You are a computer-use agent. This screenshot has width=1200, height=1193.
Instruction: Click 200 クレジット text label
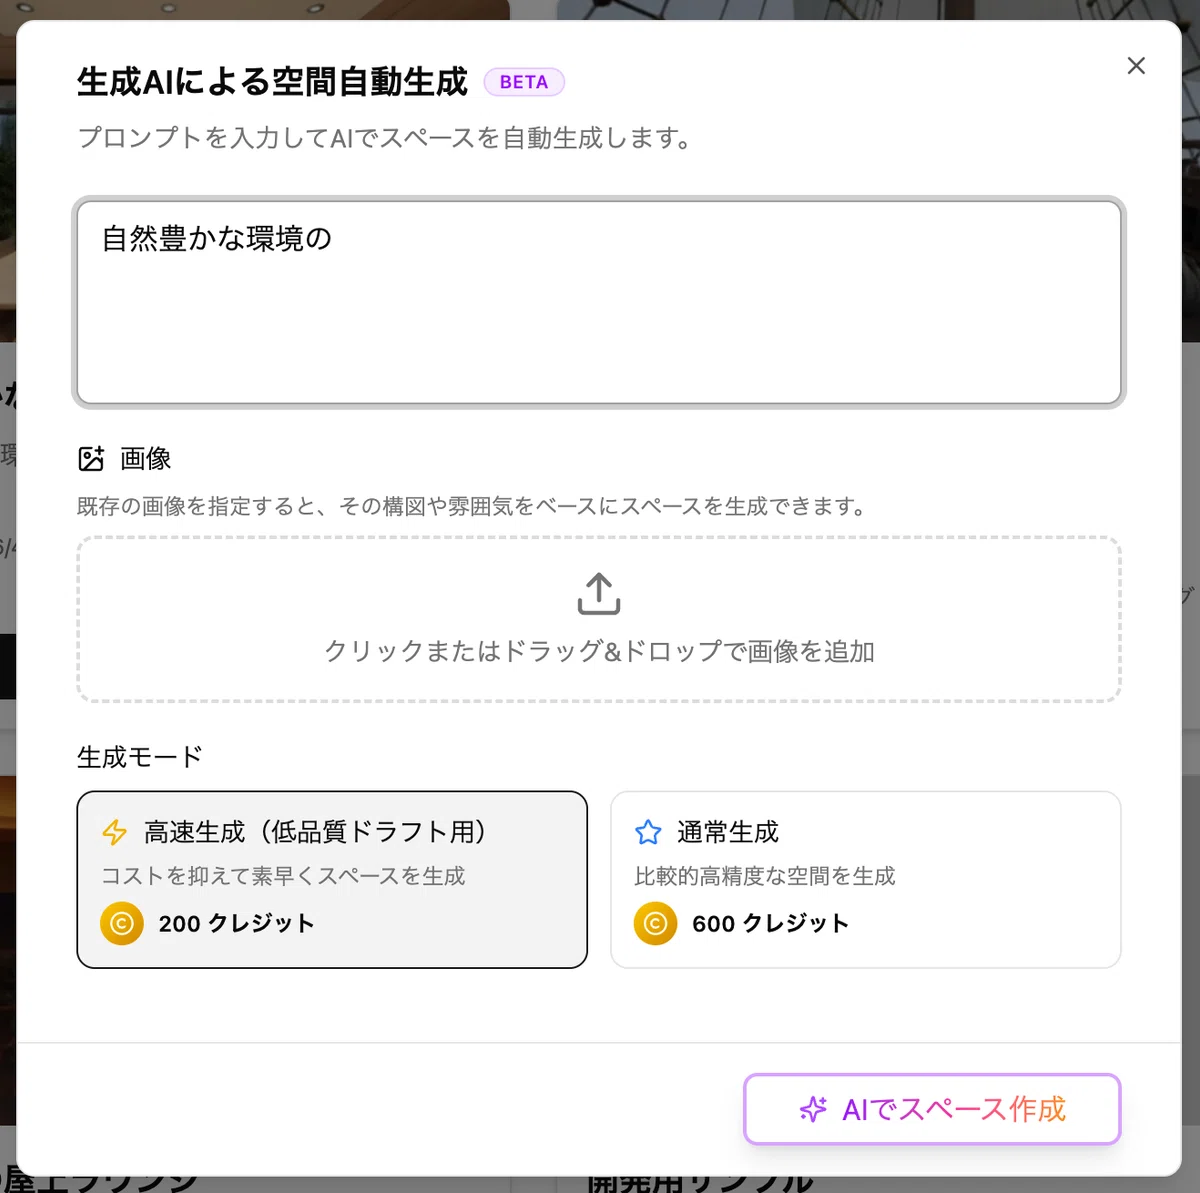(x=237, y=923)
